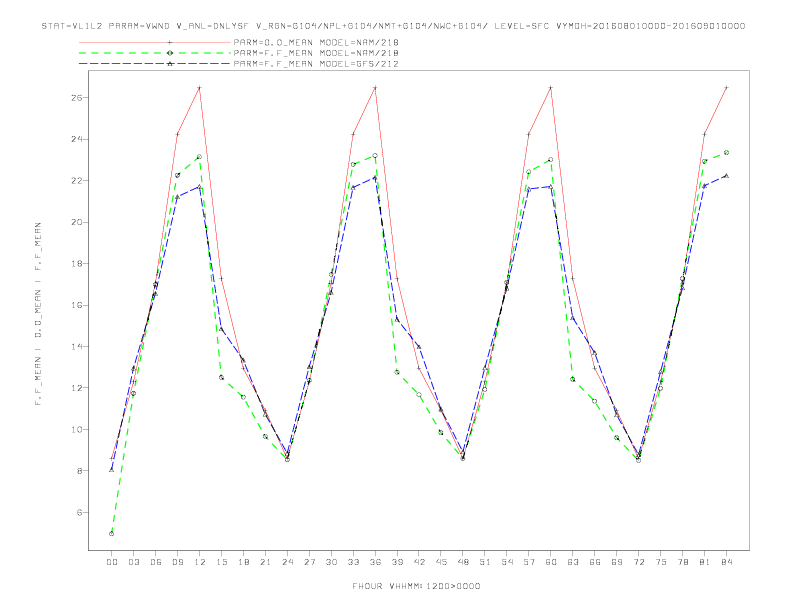Click y-axis tick value 6
This screenshot has width=792, height=612.
tap(79, 513)
